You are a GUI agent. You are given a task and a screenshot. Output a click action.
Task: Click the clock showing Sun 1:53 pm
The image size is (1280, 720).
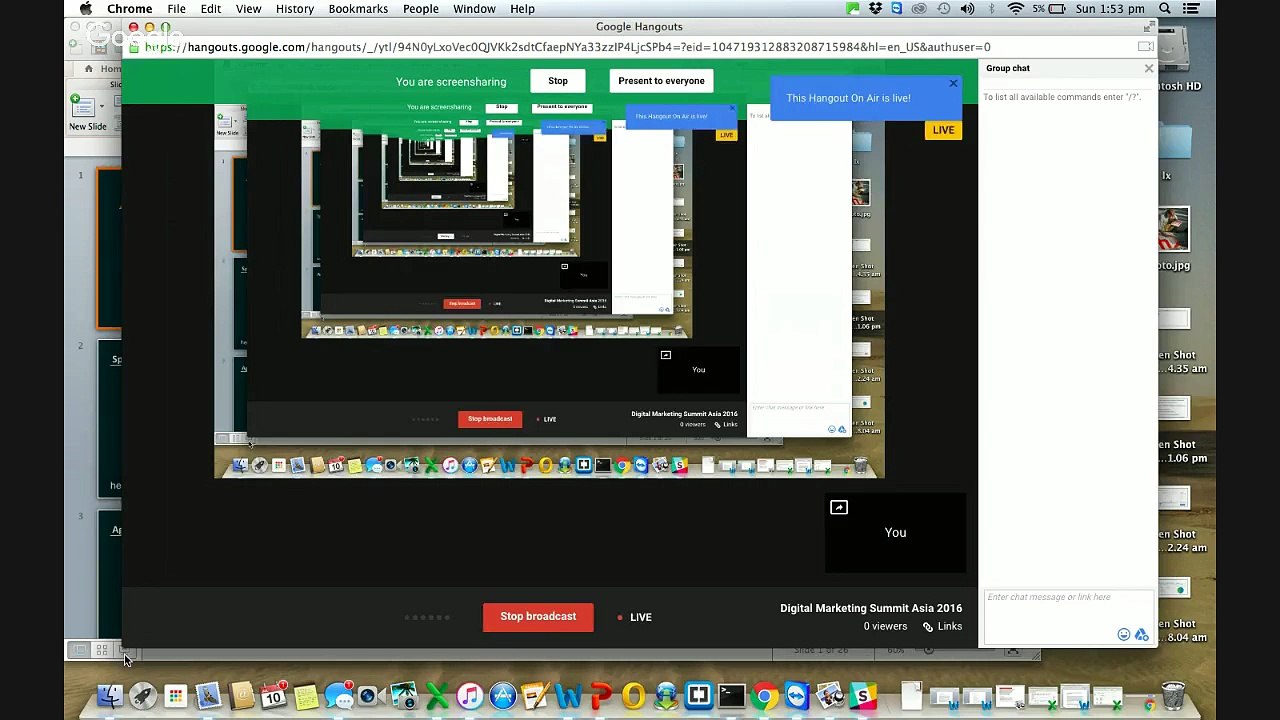coord(1110,9)
